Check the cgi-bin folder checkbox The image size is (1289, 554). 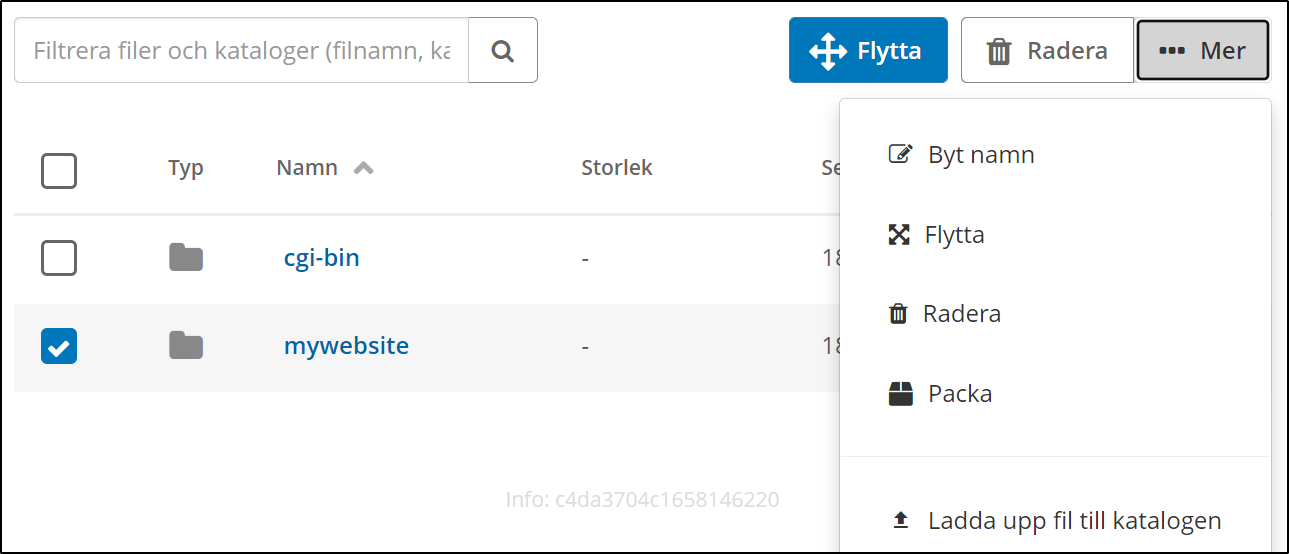pos(59,259)
